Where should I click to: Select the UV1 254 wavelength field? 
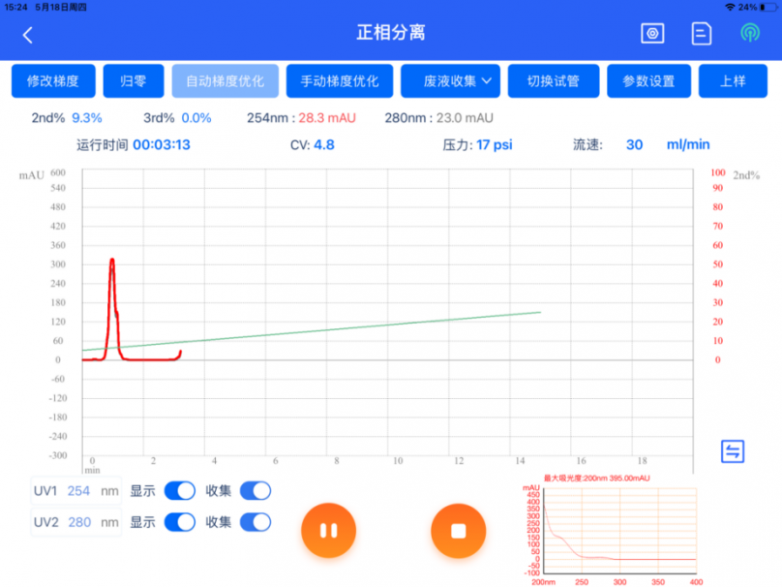tap(79, 491)
